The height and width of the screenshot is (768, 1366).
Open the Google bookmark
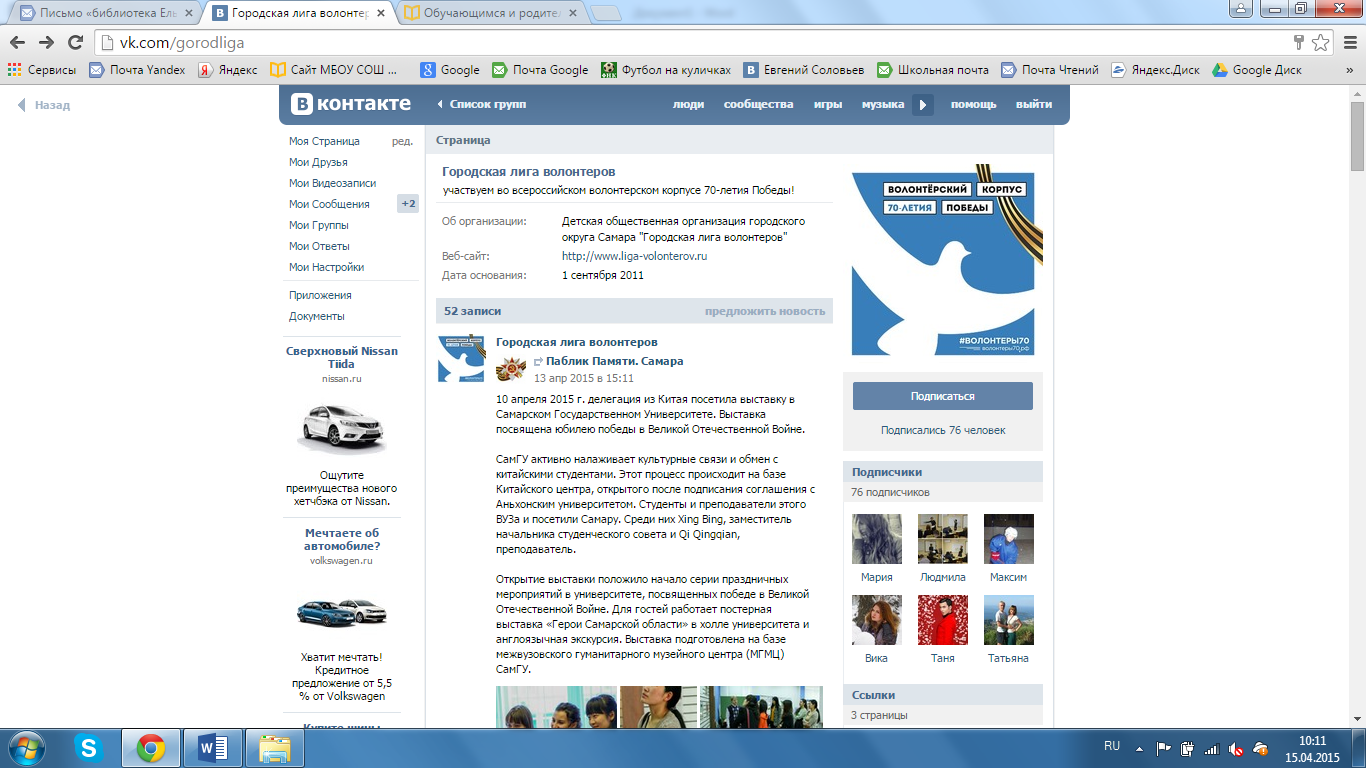pos(450,70)
